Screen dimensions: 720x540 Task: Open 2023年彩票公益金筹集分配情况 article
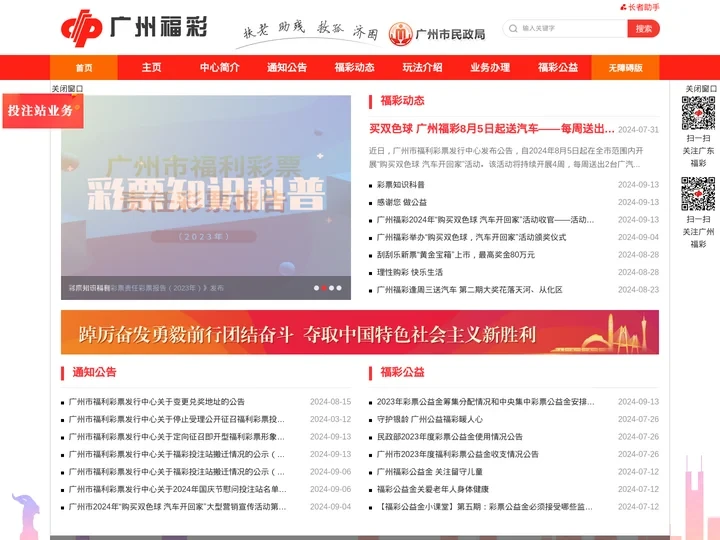coord(485,402)
